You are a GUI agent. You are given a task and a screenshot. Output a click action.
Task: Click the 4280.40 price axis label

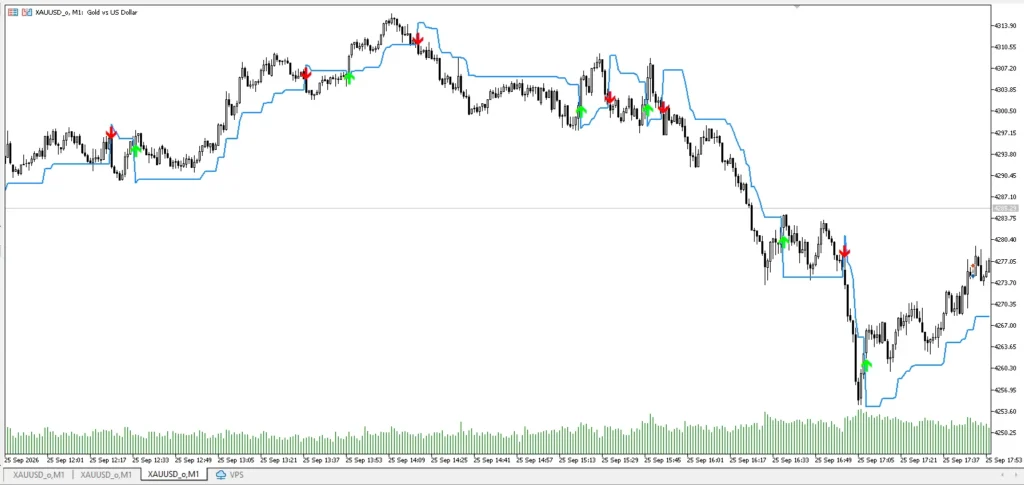click(x=1006, y=240)
